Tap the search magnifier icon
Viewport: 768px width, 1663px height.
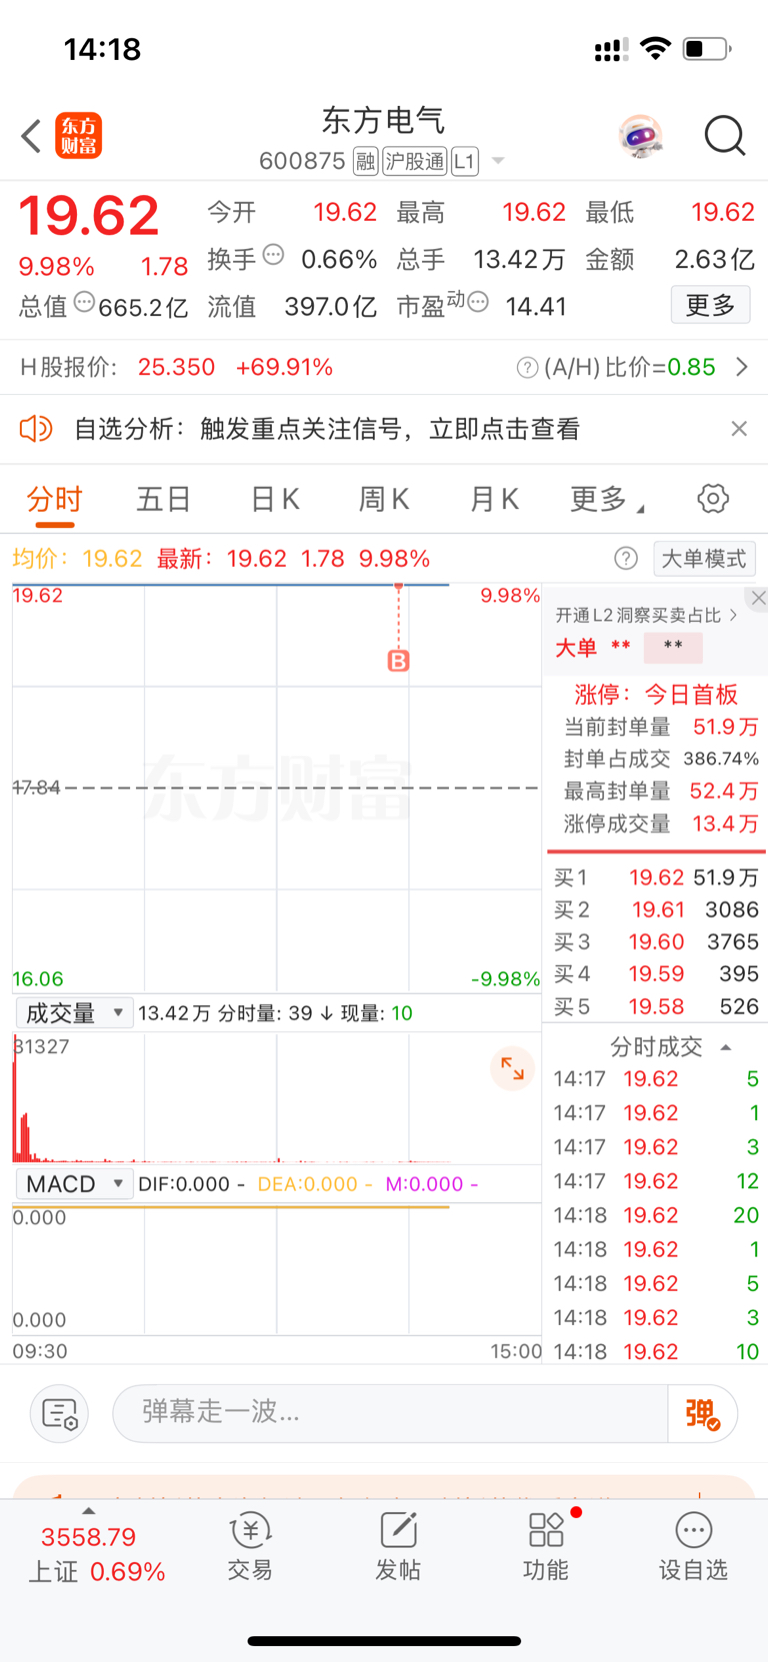725,136
